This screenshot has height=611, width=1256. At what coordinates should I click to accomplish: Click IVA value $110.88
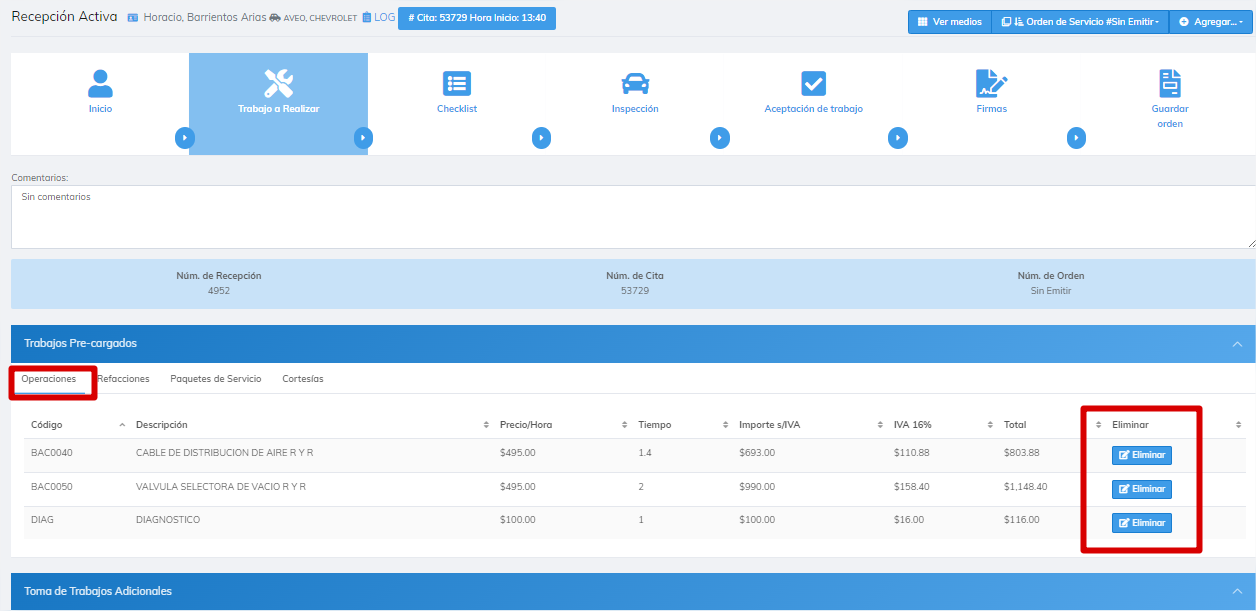coord(911,453)
